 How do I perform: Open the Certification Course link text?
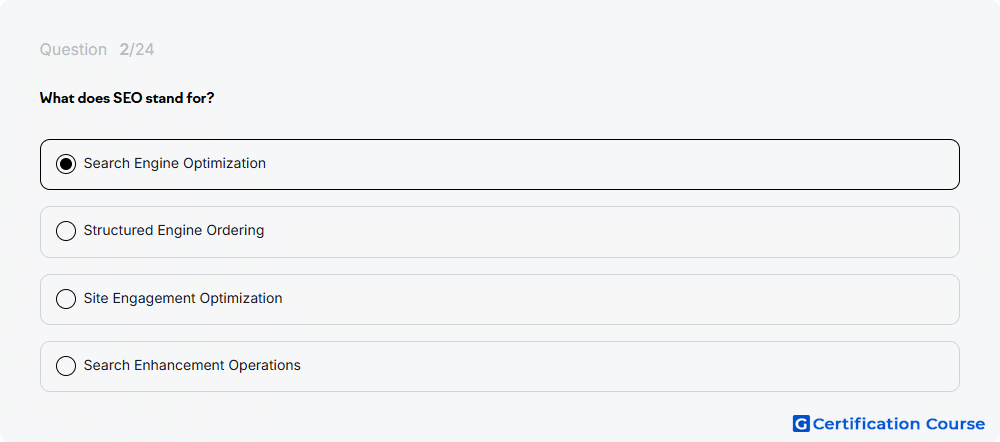(899, 424)
